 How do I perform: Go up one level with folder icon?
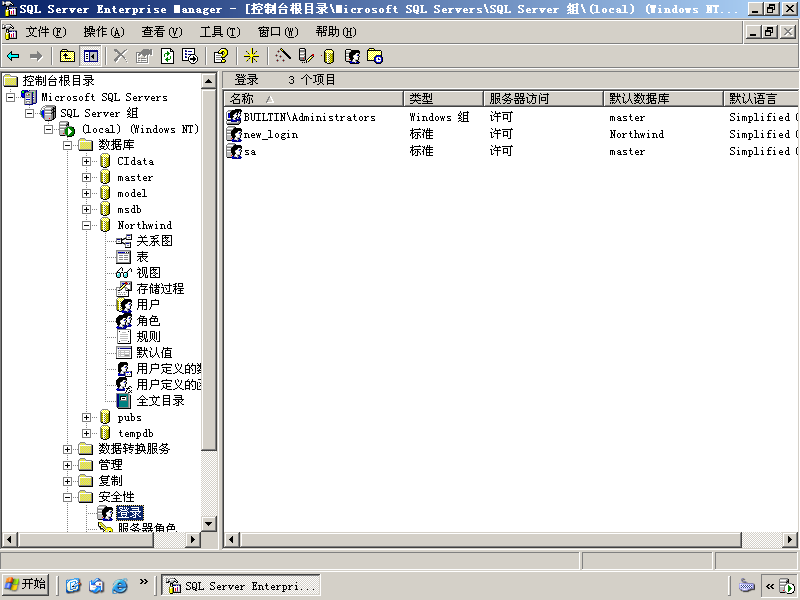pyautogui.click(x=67, y=56)
